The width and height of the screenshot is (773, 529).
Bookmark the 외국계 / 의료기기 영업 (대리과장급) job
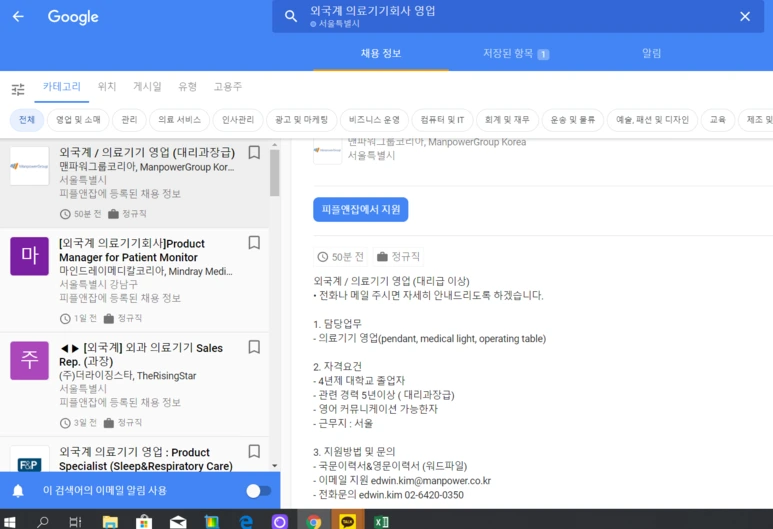tap(254, 152)
